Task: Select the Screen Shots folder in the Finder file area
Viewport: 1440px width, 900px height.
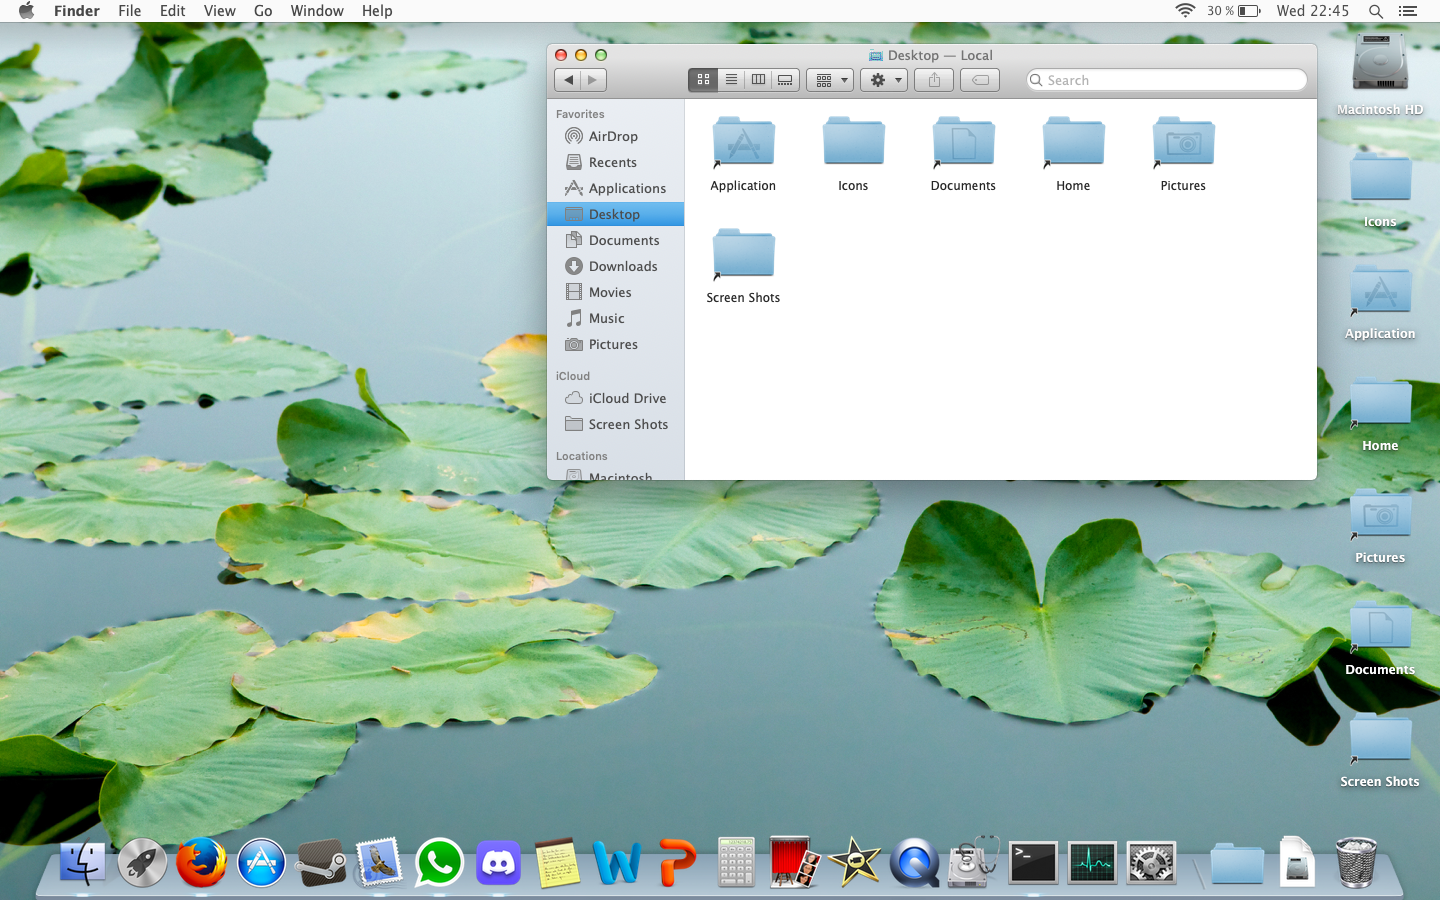Action: (x=743, y=265)
